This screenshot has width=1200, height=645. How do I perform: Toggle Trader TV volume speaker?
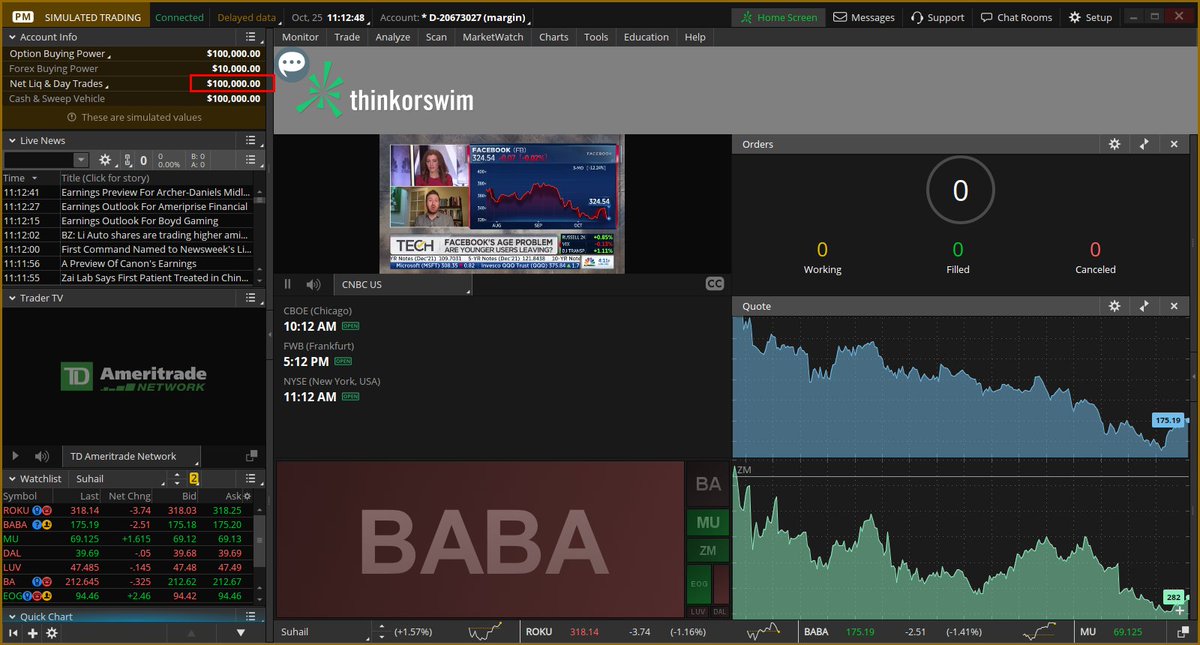(42, 456)
